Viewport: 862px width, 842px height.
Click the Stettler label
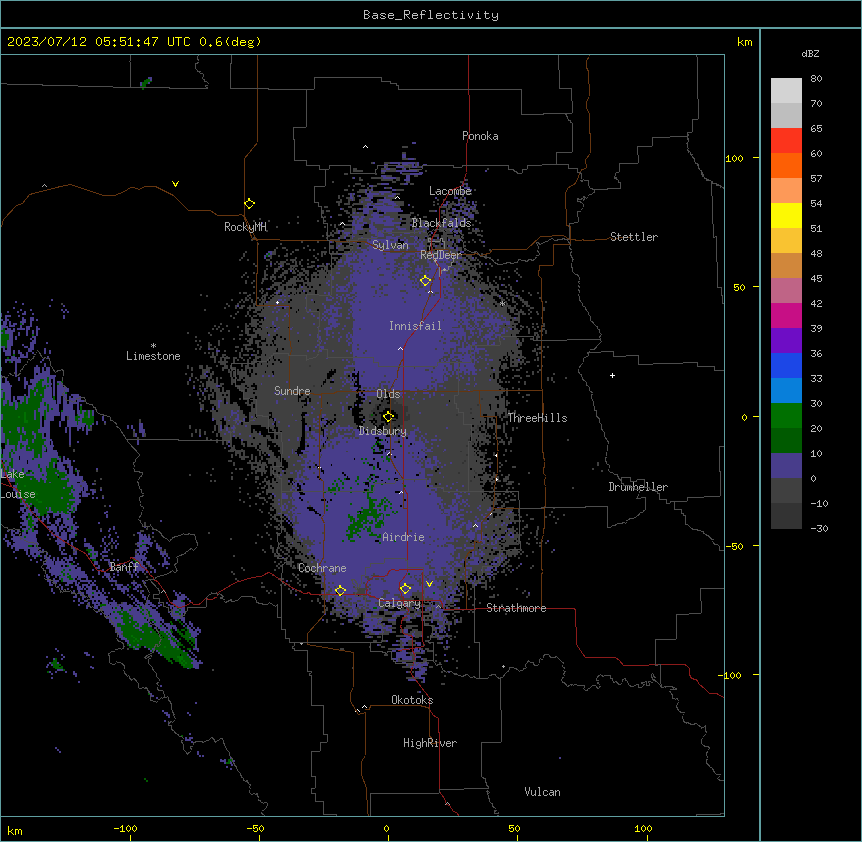click(x=634, y=237)
